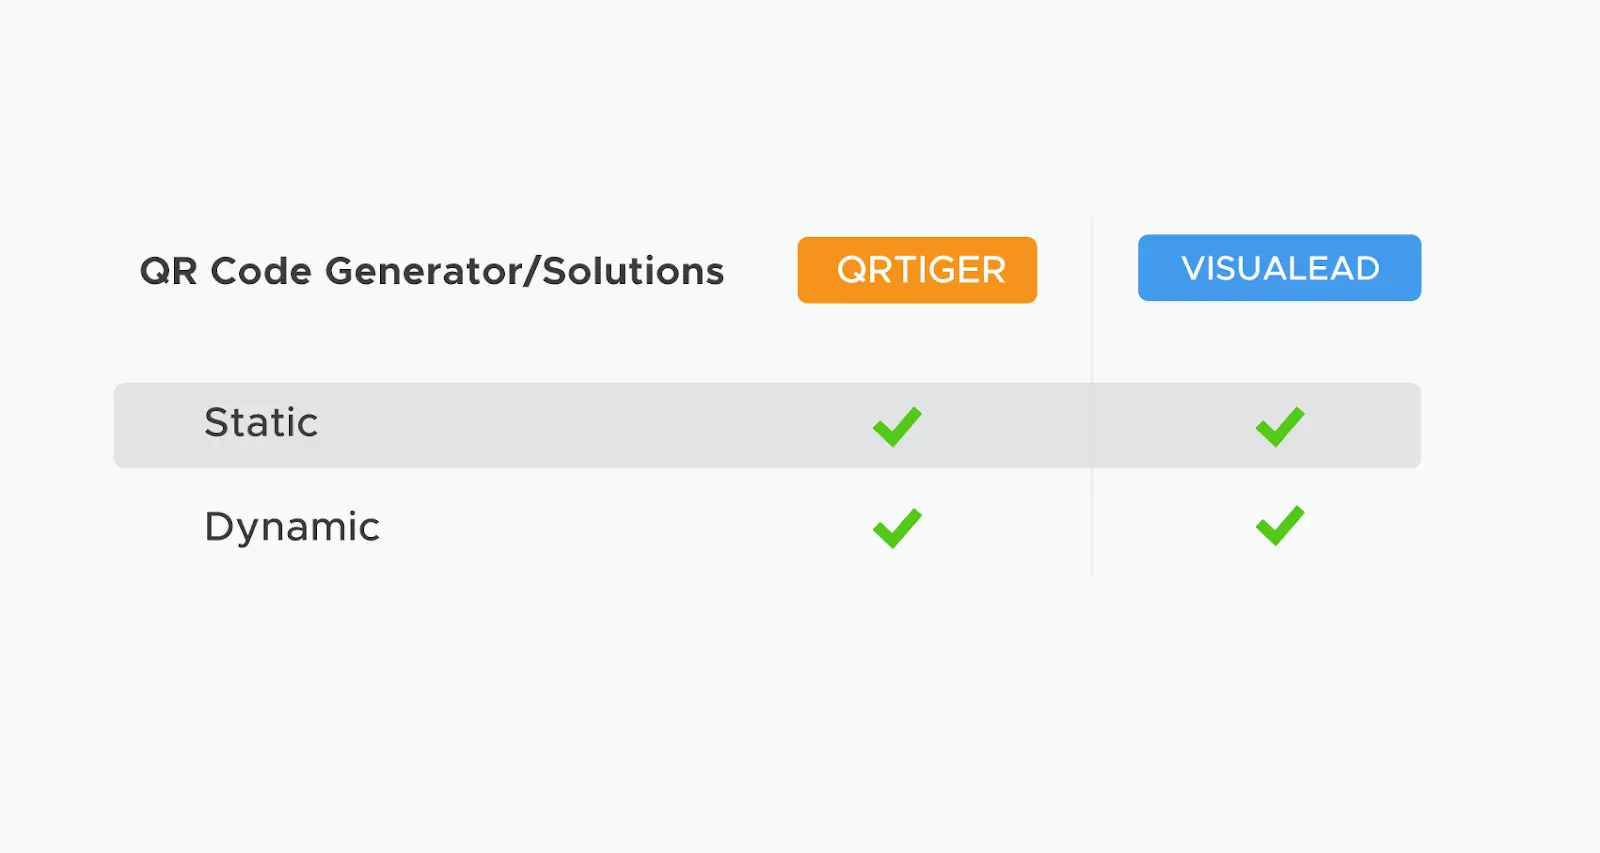The width and height of the screenshot is (1600, 853).
Task: Select the Static row label
Action: click(261, 423)
